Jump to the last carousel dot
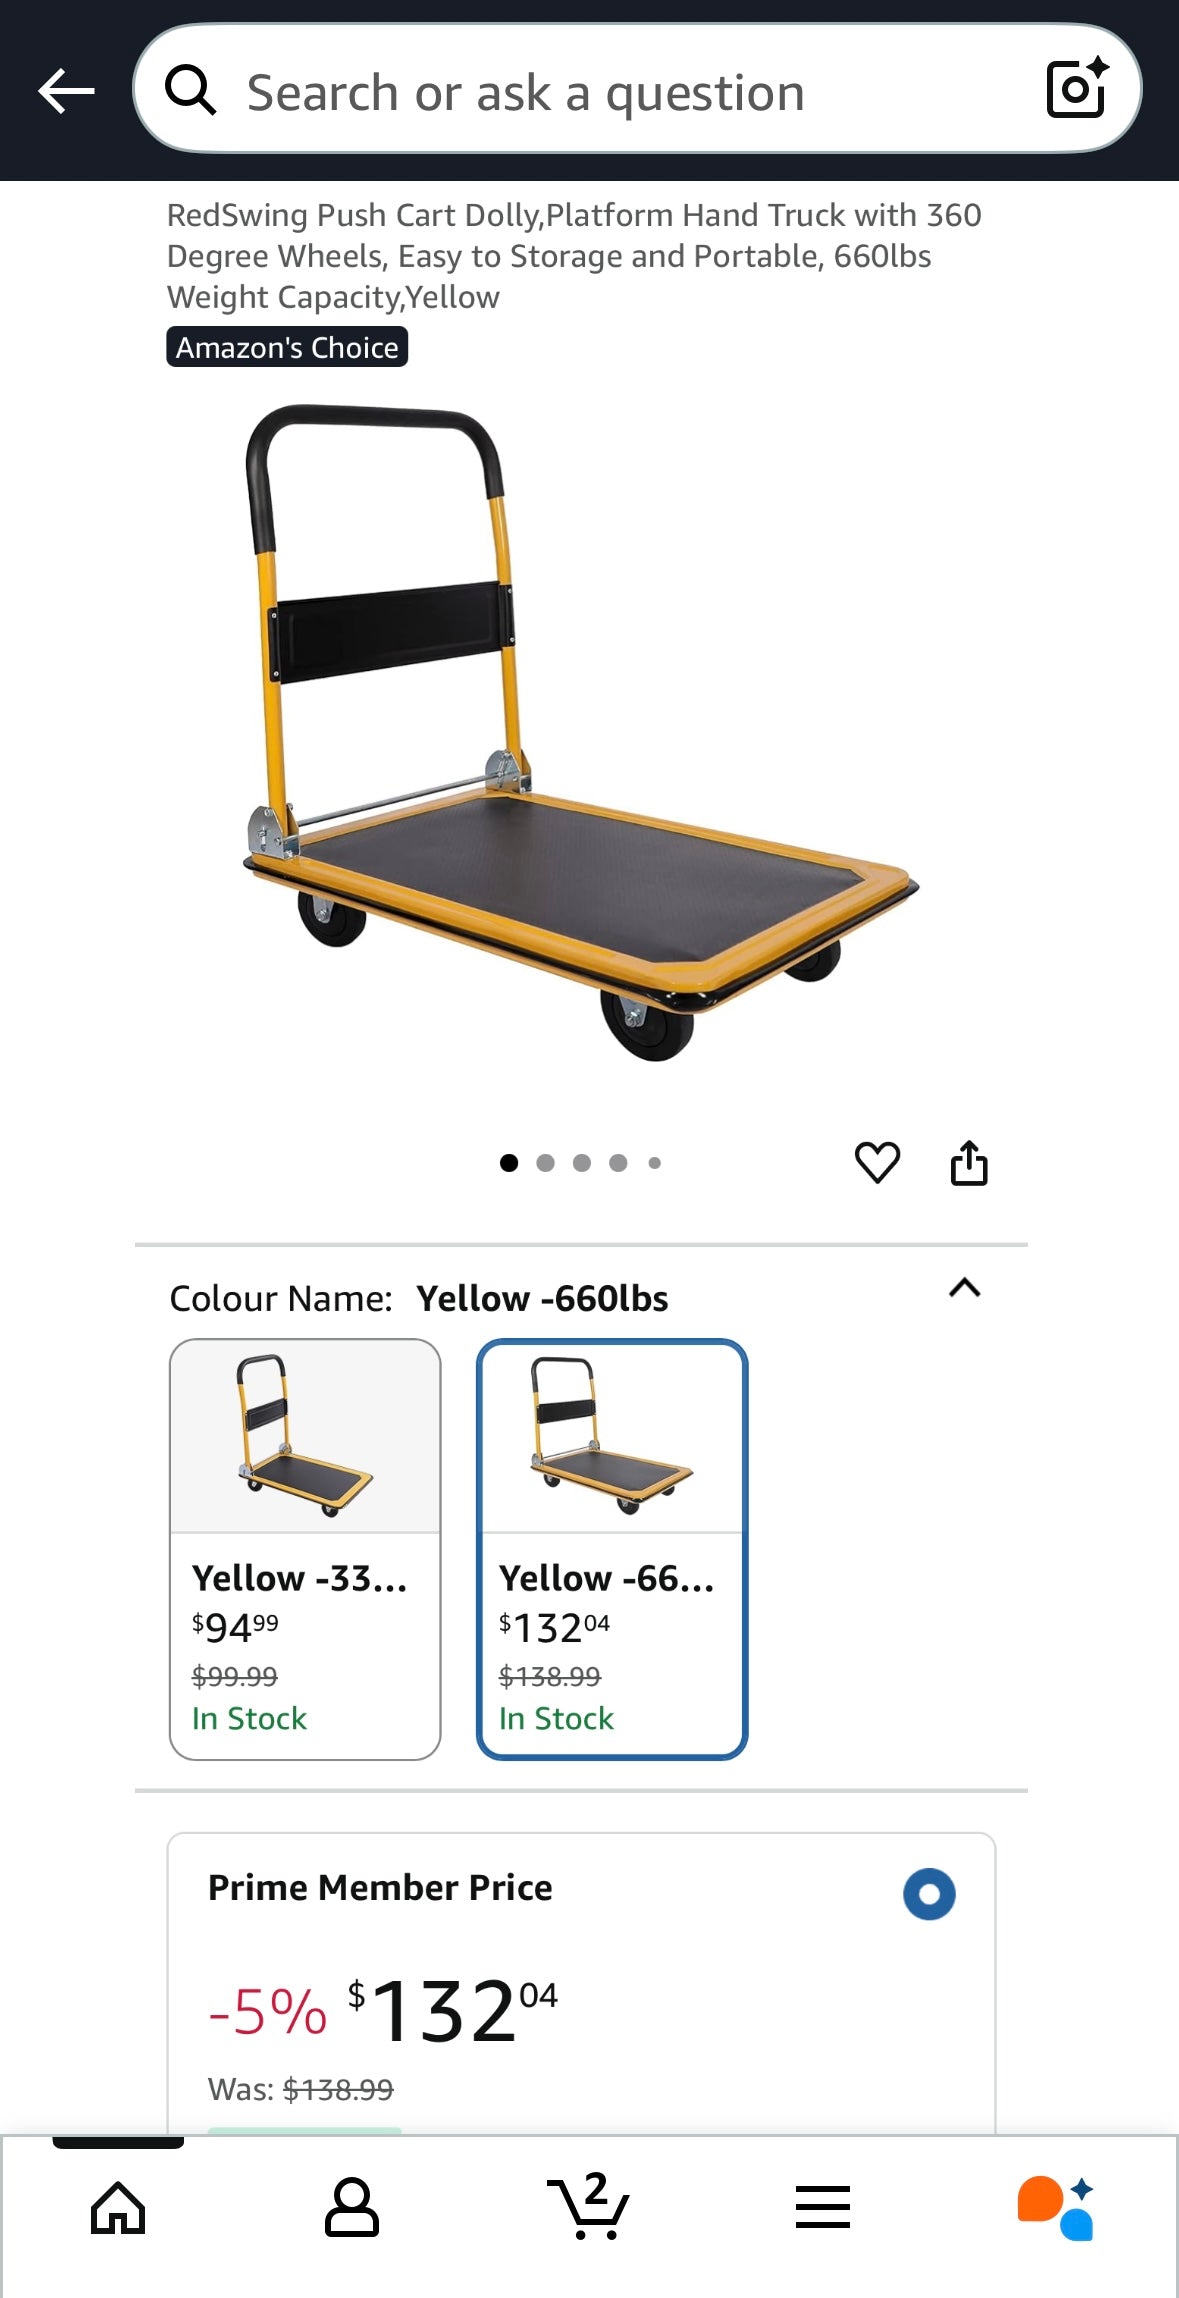The height and width of the screenshot is (2298, 1179). click(x=655, y=1162)
